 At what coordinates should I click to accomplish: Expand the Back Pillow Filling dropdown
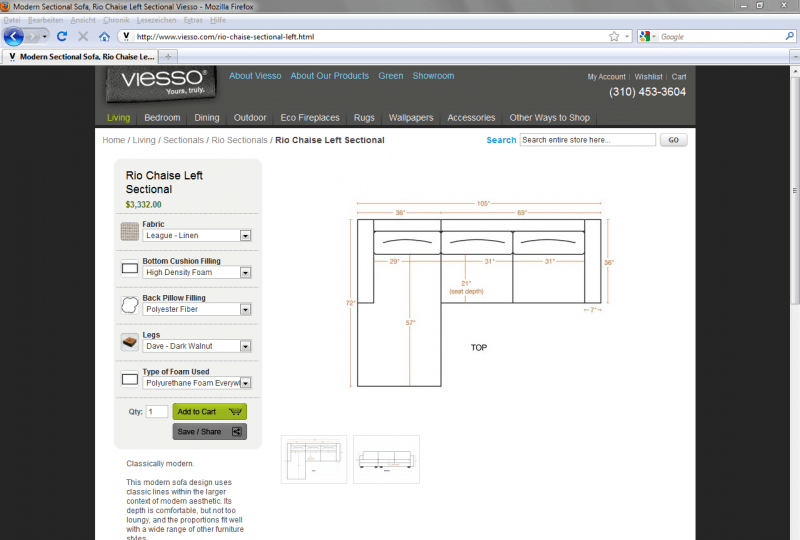pos(245,309)
